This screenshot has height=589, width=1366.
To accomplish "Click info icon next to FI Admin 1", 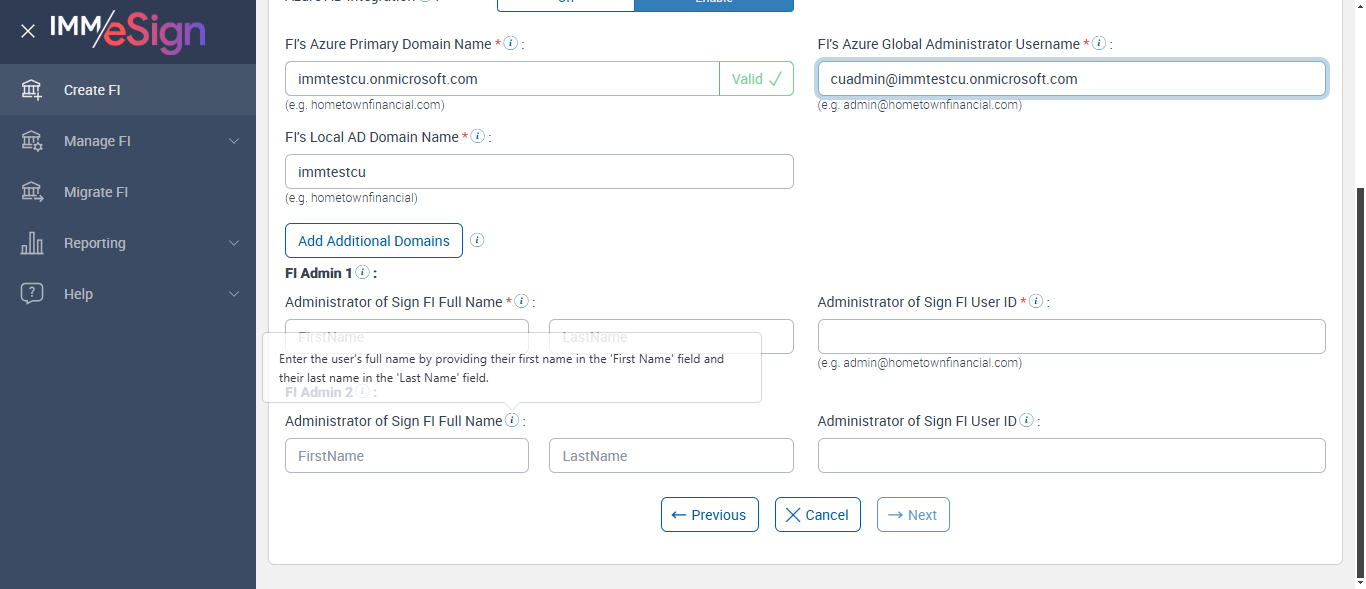I will 362,272.
